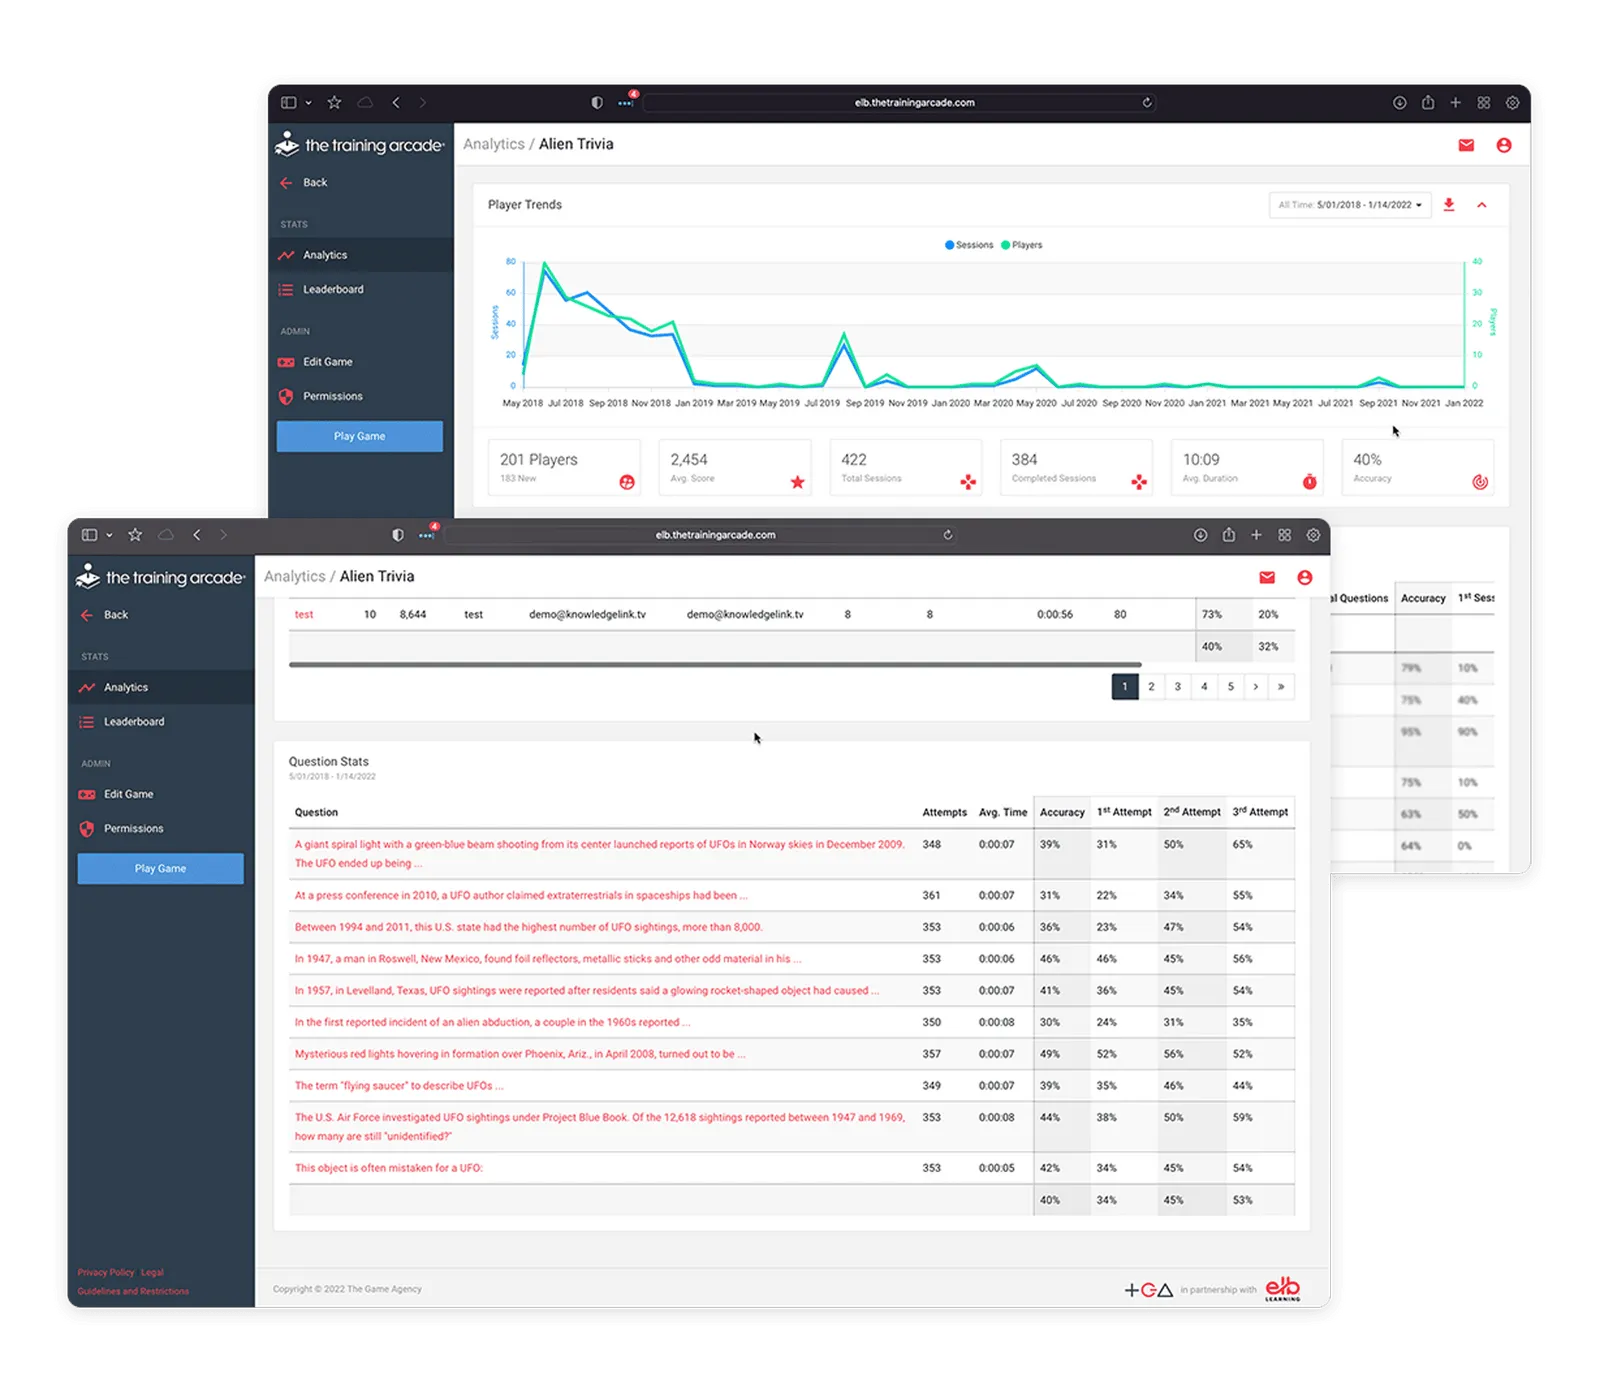Collapse the Player Trends panel in the back window

tap(1482, 205)
